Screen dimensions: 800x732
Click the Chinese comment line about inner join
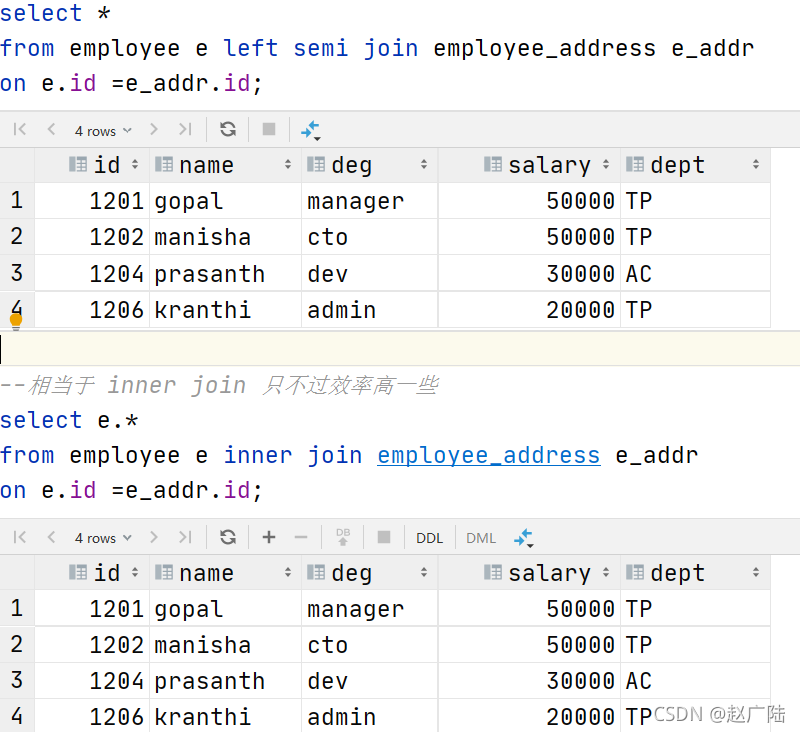[219, 385]
